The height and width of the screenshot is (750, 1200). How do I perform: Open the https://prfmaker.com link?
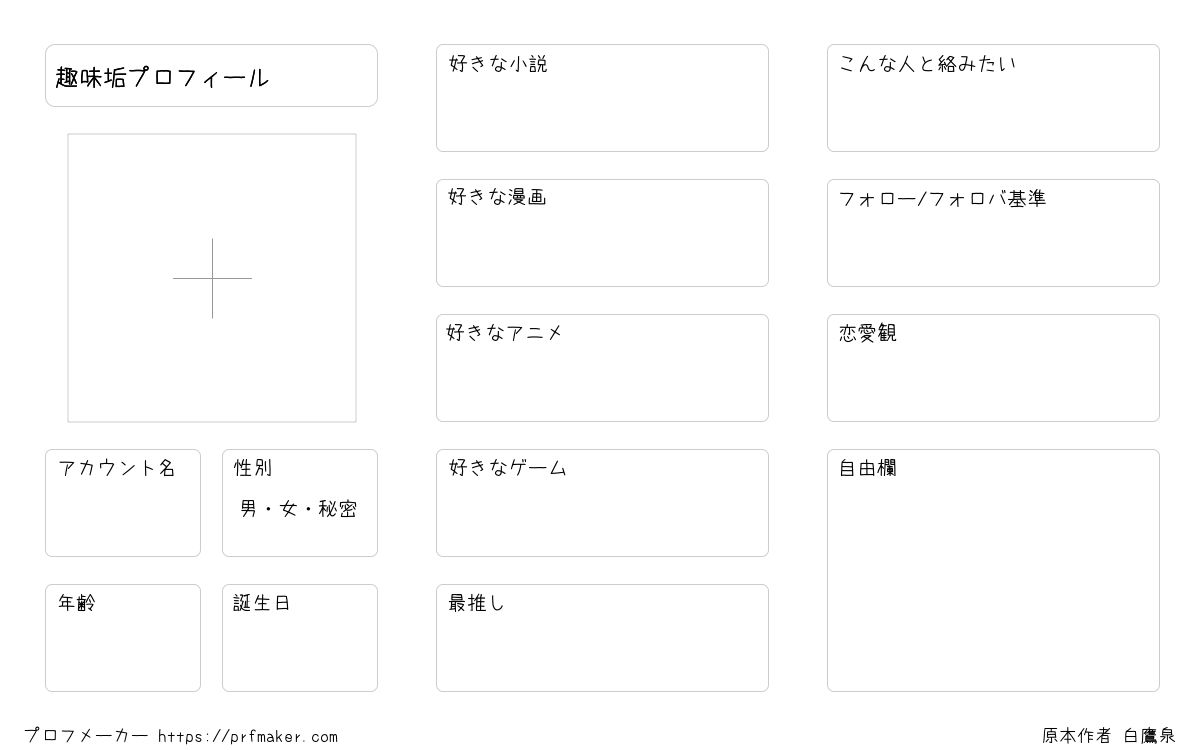pos(248,737)
